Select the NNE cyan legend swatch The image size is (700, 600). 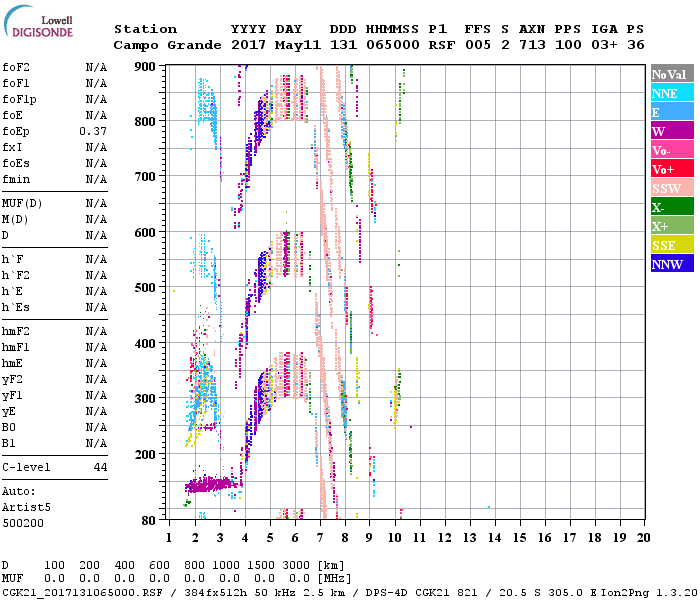tap(672, 93)
